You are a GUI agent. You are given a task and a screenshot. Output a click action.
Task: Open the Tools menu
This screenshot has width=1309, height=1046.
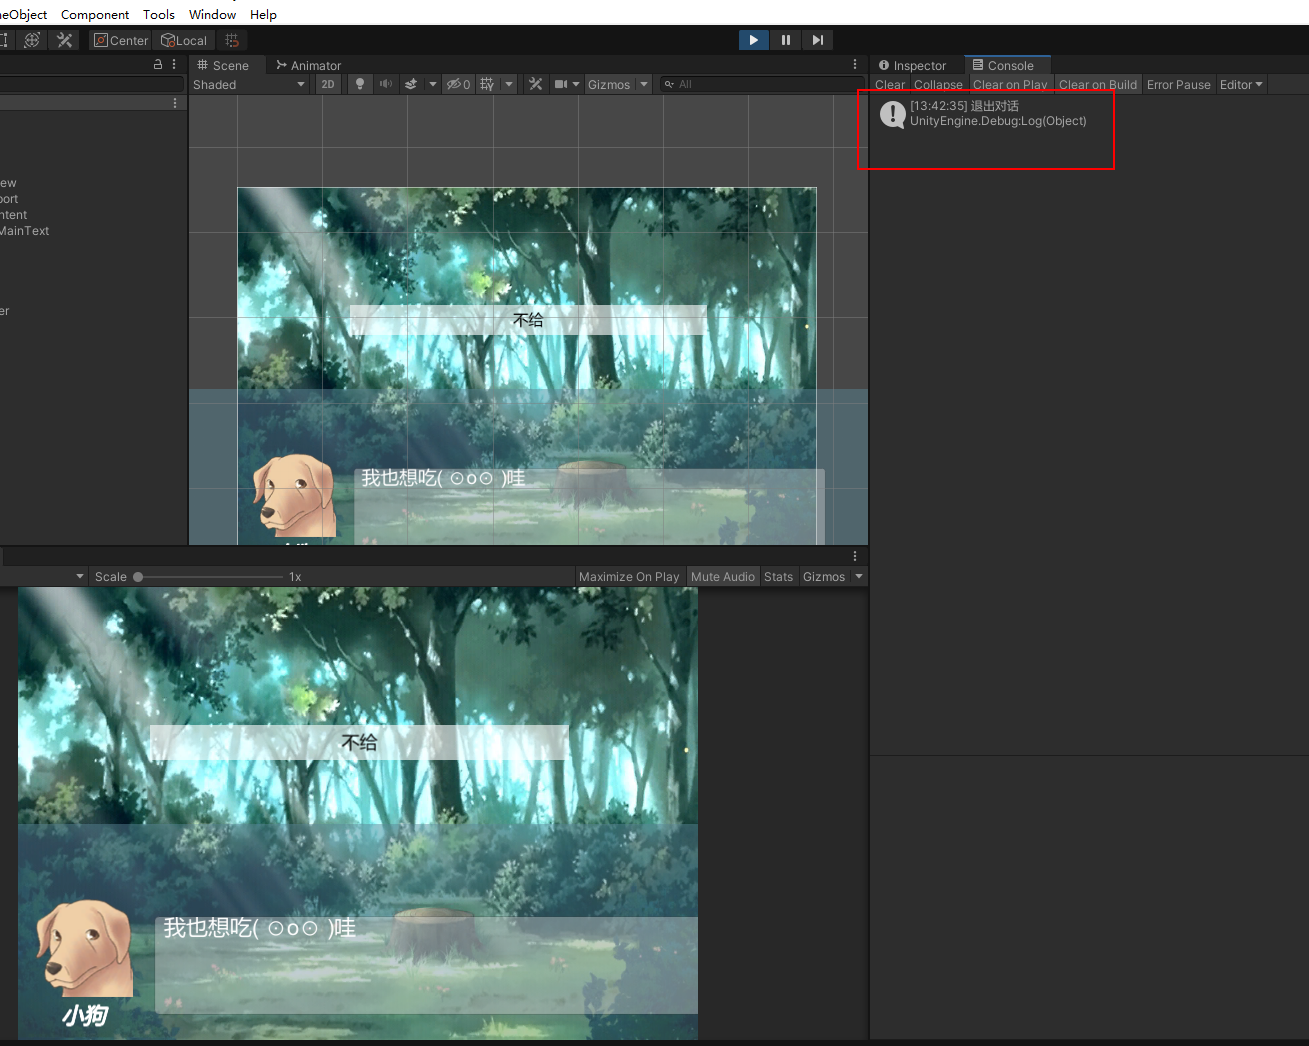point(159,14)
